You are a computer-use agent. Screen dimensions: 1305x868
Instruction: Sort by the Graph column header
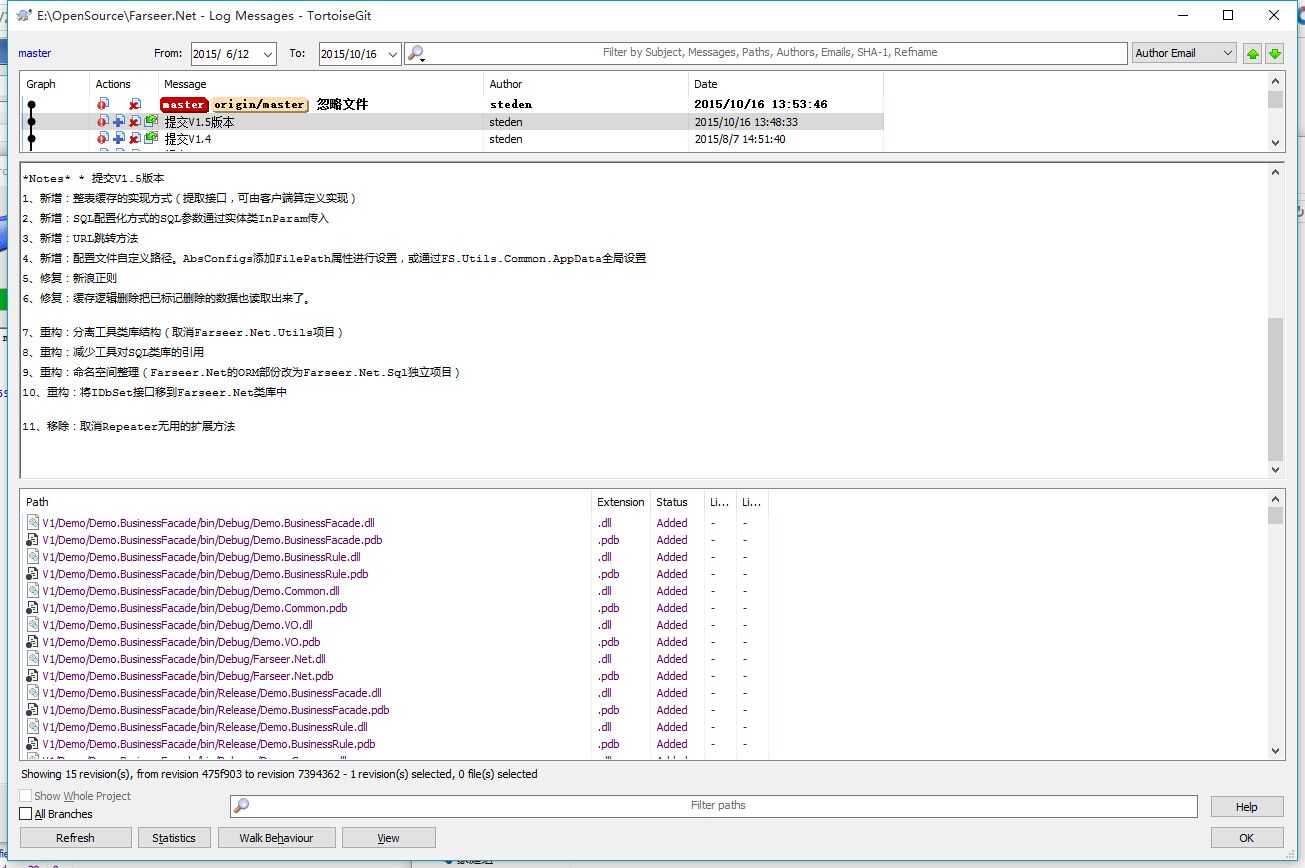54,84
